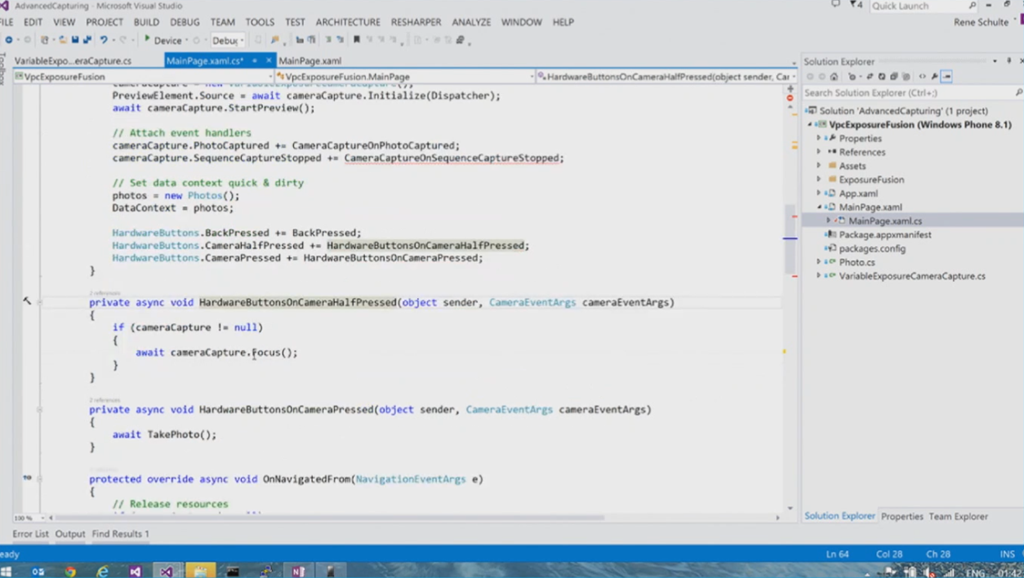Viewport: 1024px width, 578px height.
Task: Open Chrome from the Windows taskbar
Action: 70,571
